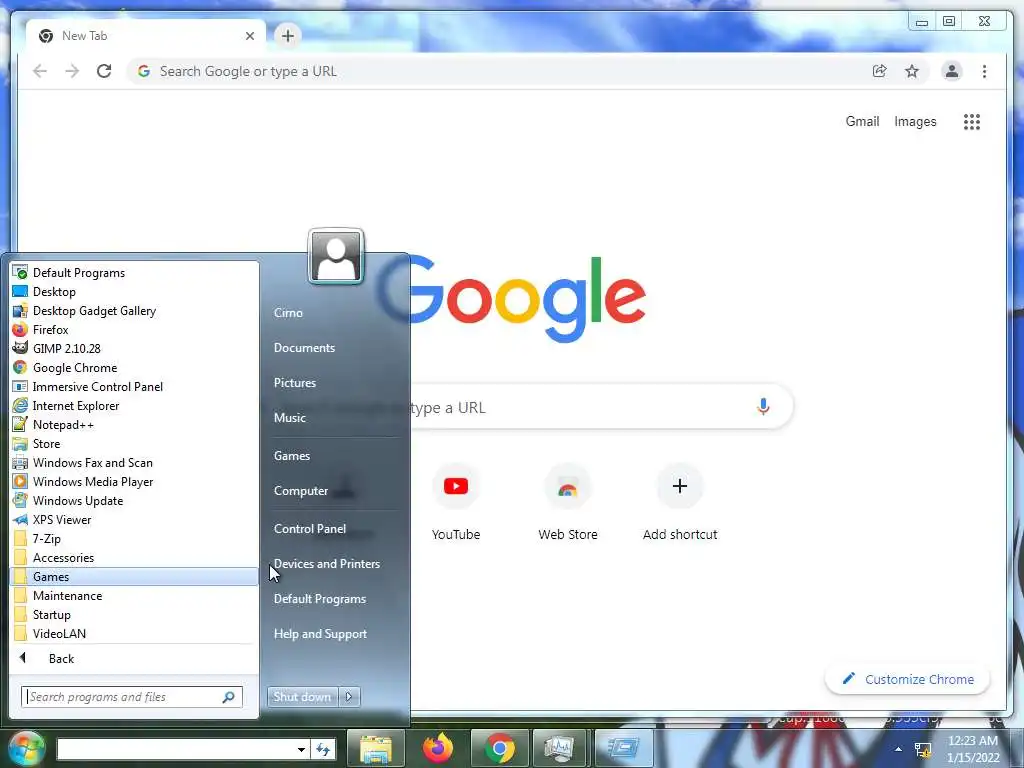Launch XPS Viewer
This screenshot has height=768, width=1024.
[135, 519]
